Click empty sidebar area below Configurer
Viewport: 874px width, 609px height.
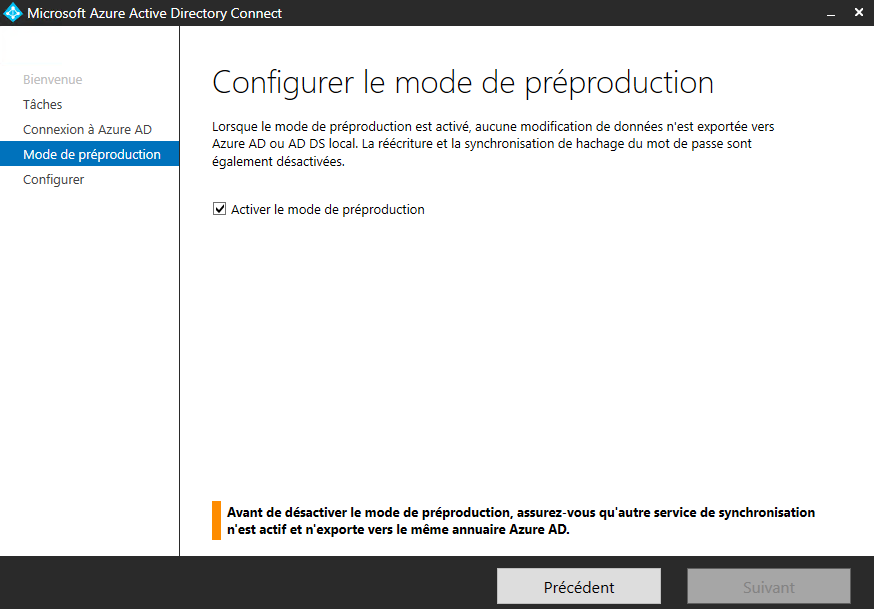pyautogui.click(x=90, y=370)
